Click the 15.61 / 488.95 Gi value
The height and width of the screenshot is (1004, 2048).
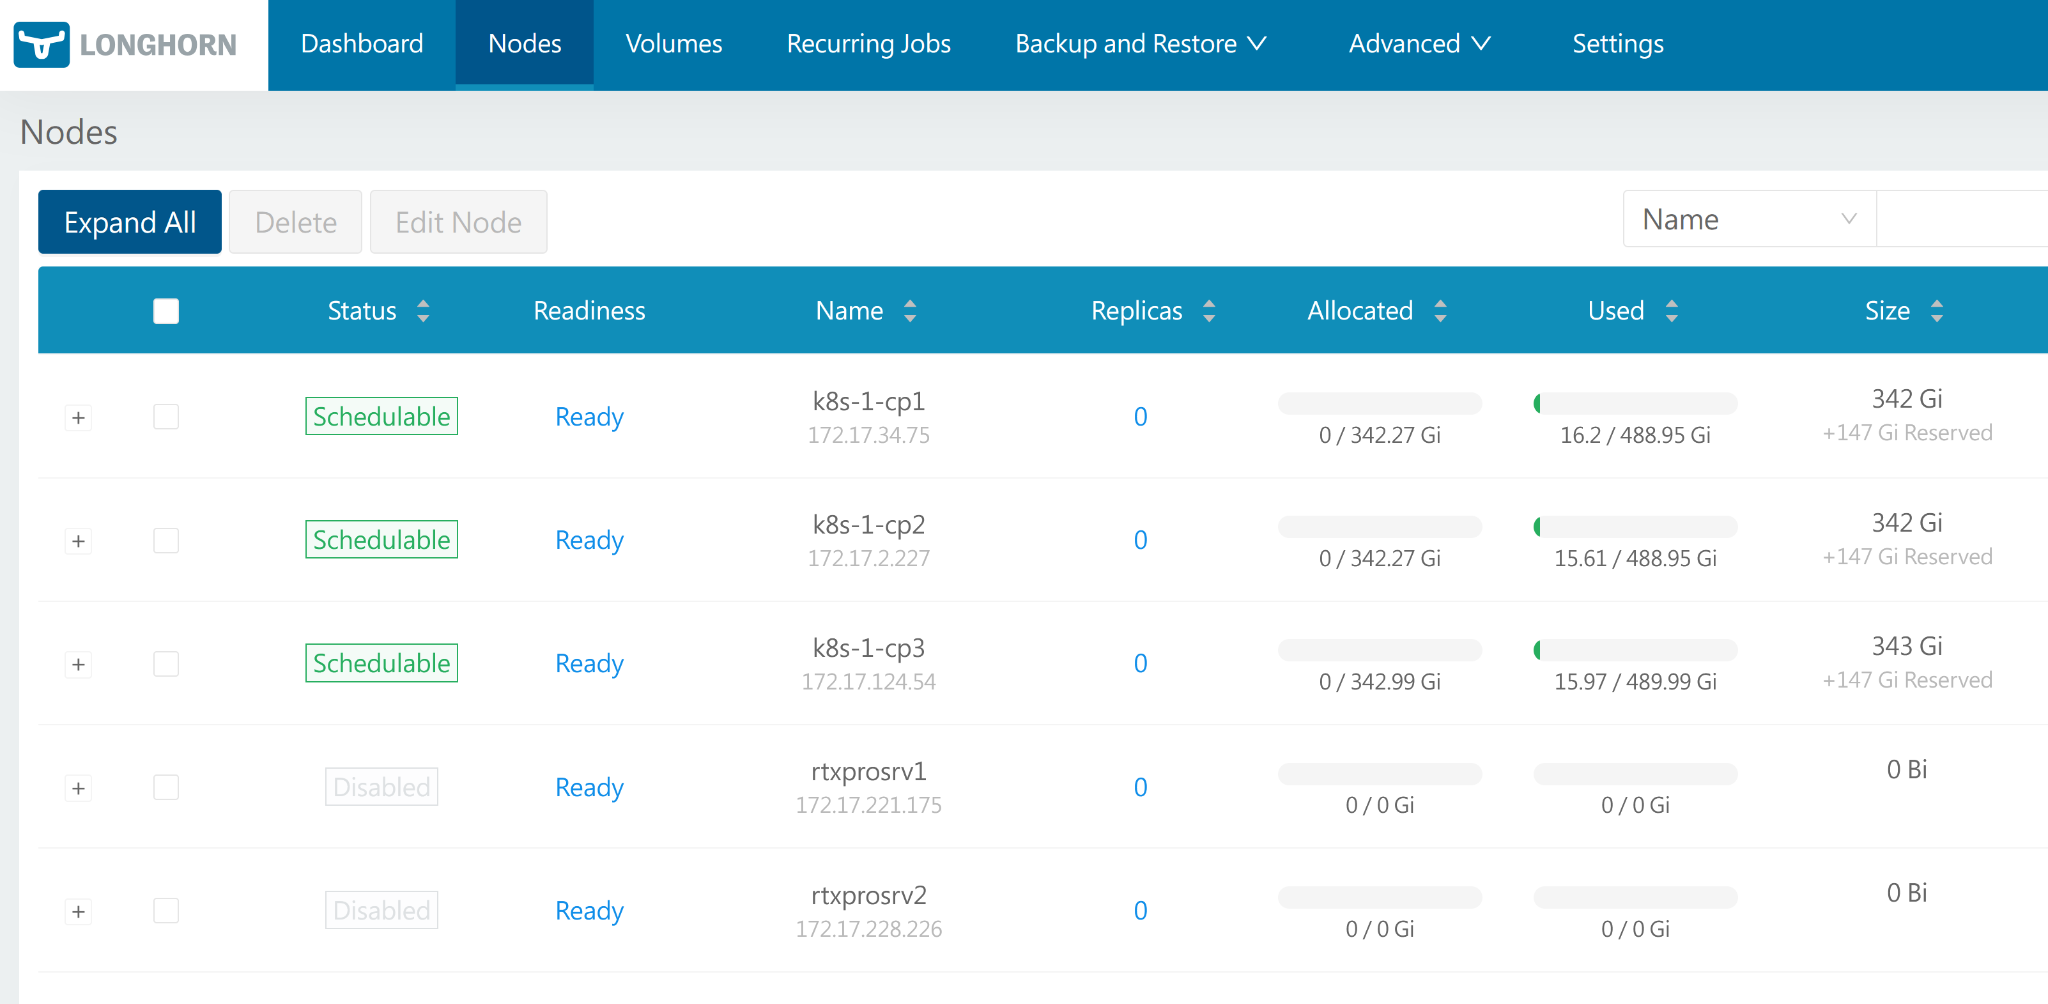coord(1635,558)
